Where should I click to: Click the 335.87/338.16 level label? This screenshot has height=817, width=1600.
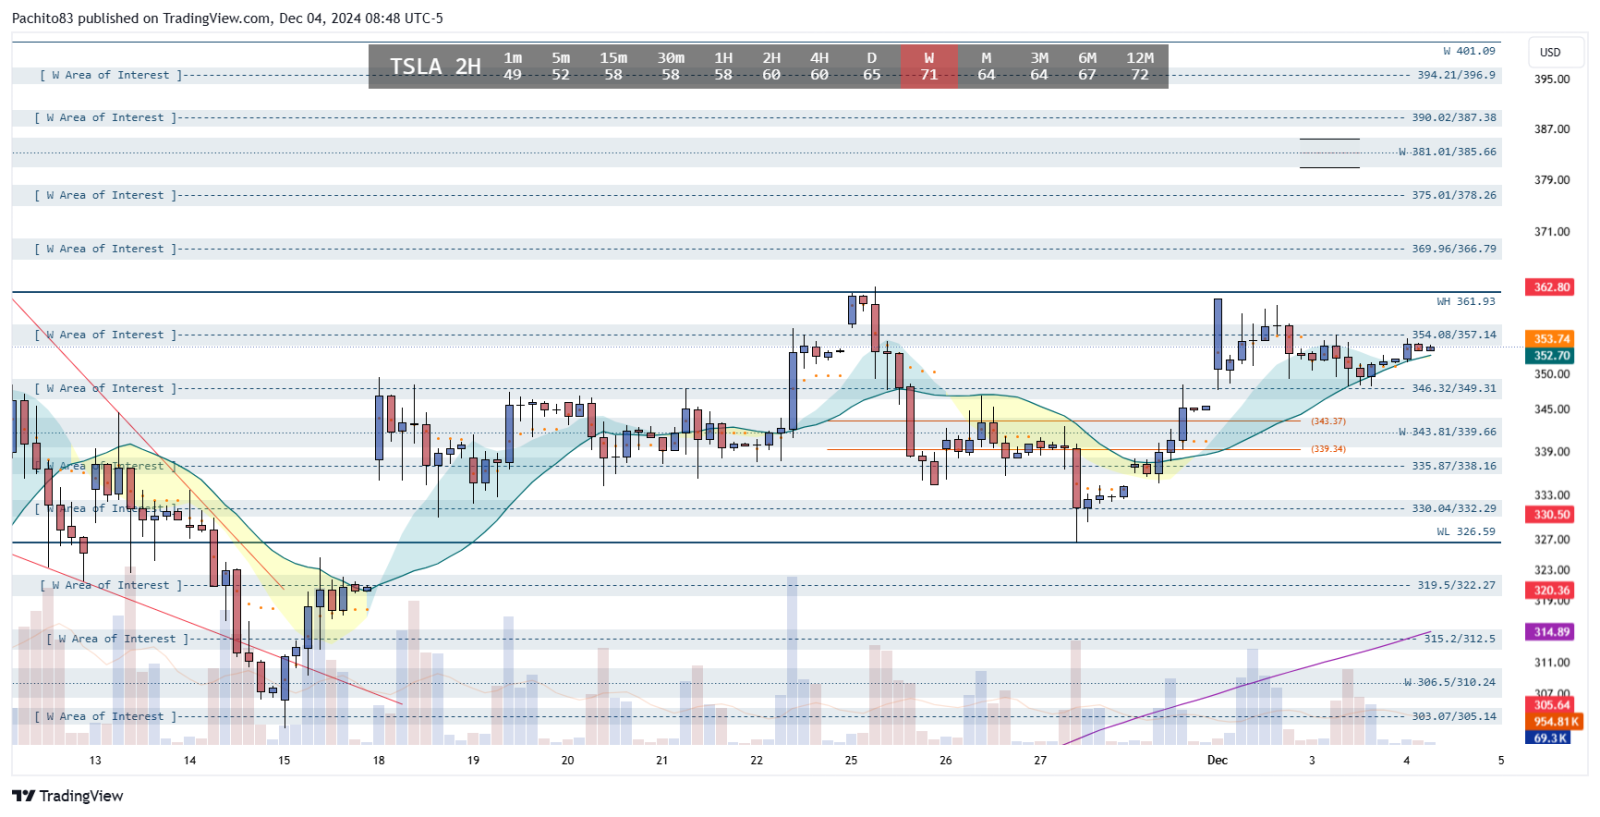tap(1454, 466)
